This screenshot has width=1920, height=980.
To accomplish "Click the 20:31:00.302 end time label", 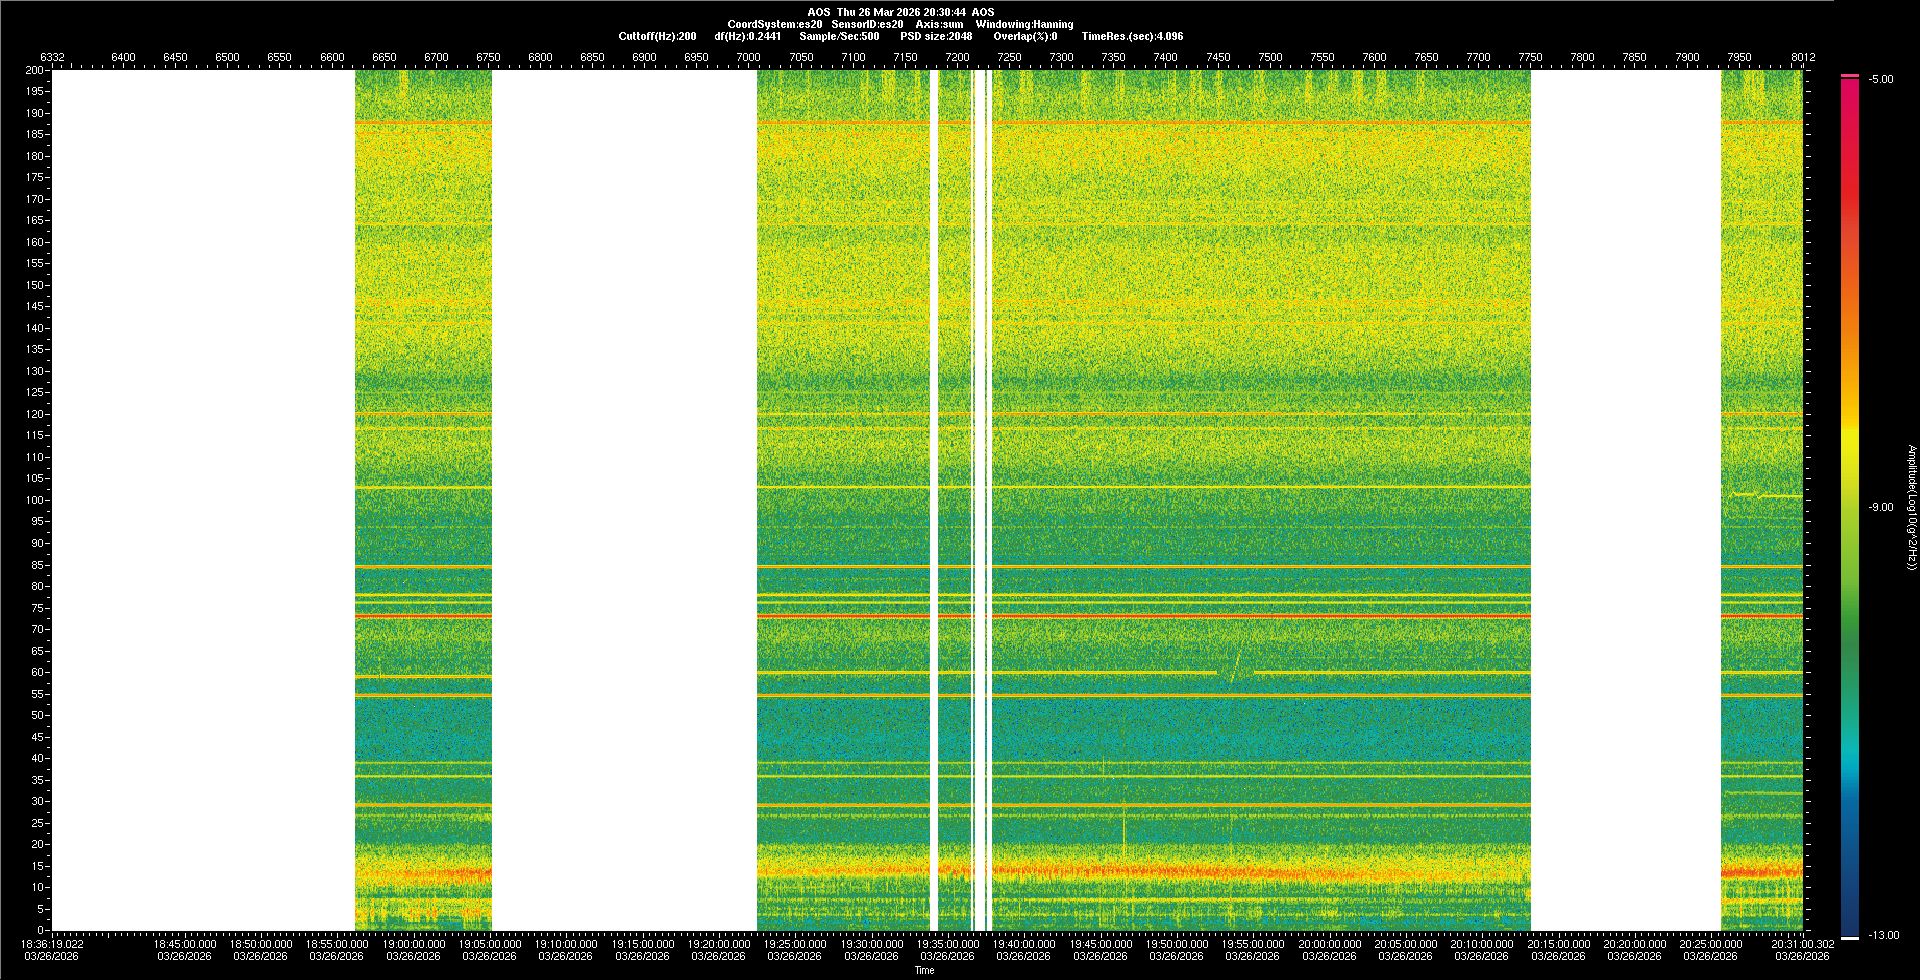I will pyautogui.click(x=1802, y=943).
